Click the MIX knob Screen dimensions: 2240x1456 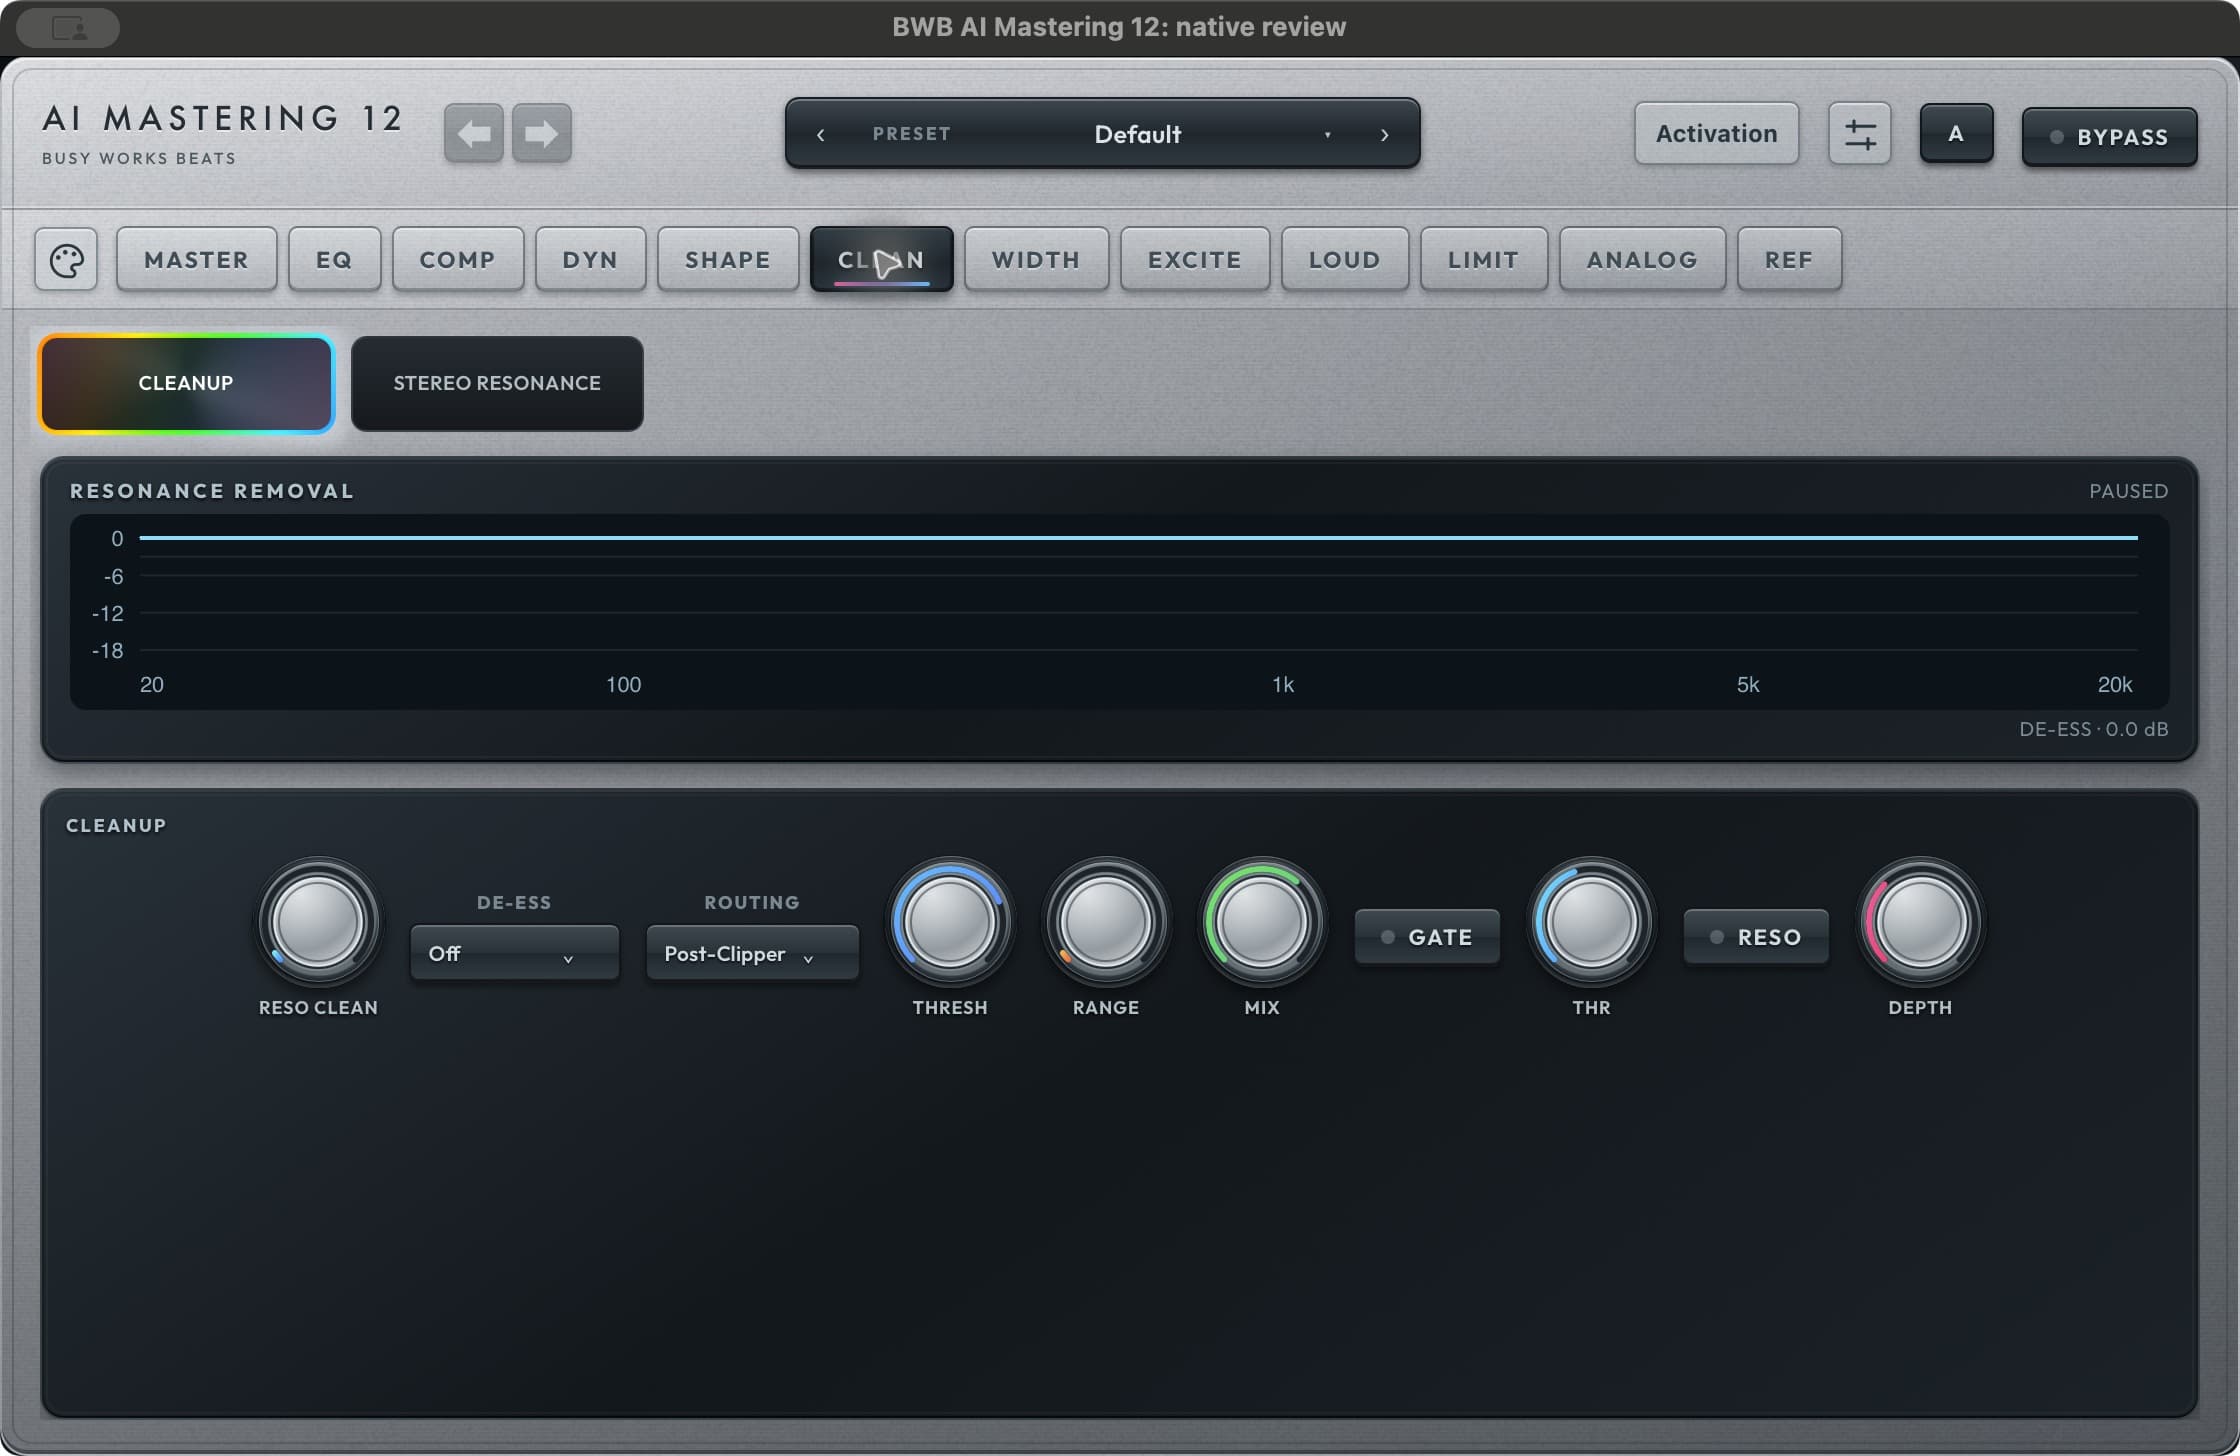tap(1261, 922)
